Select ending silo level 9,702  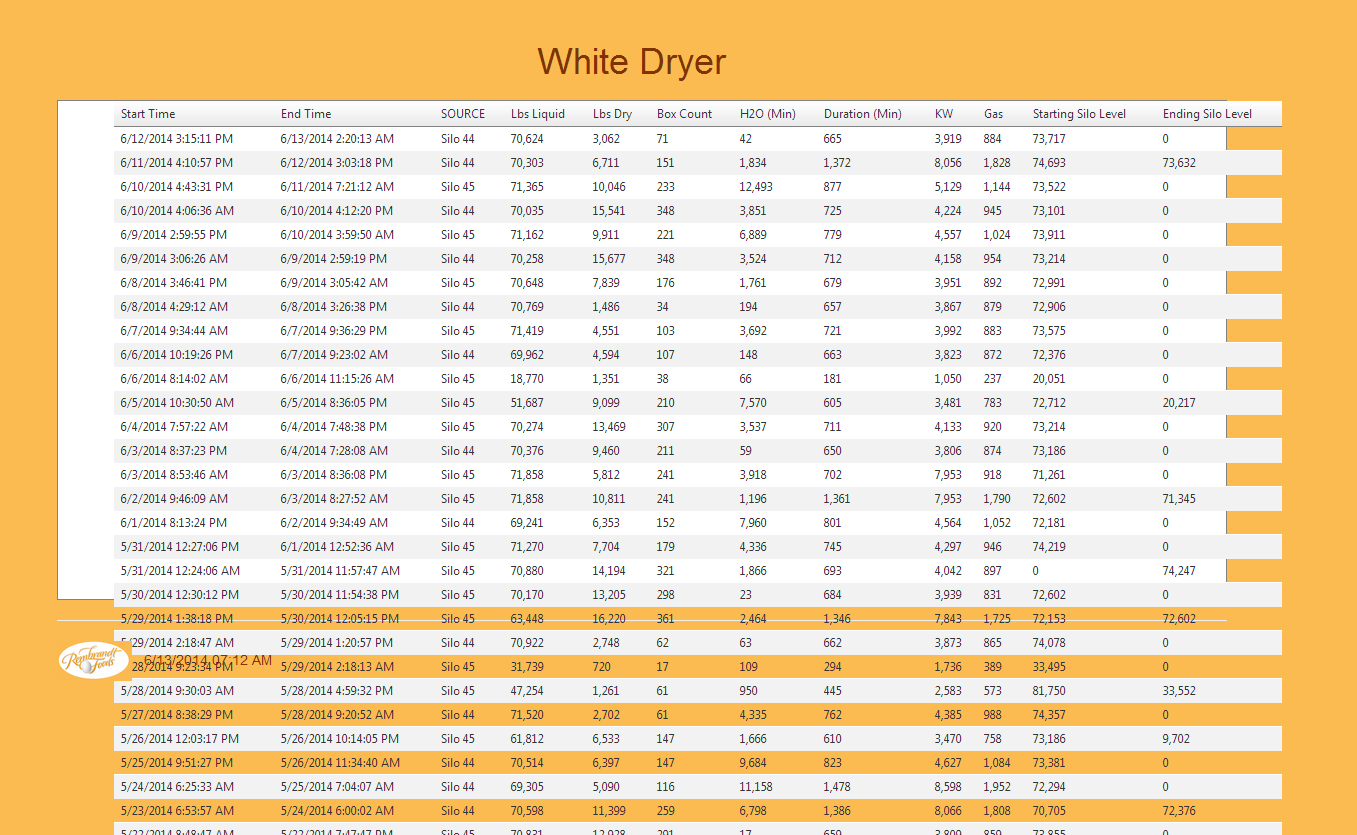[1177, 739]
